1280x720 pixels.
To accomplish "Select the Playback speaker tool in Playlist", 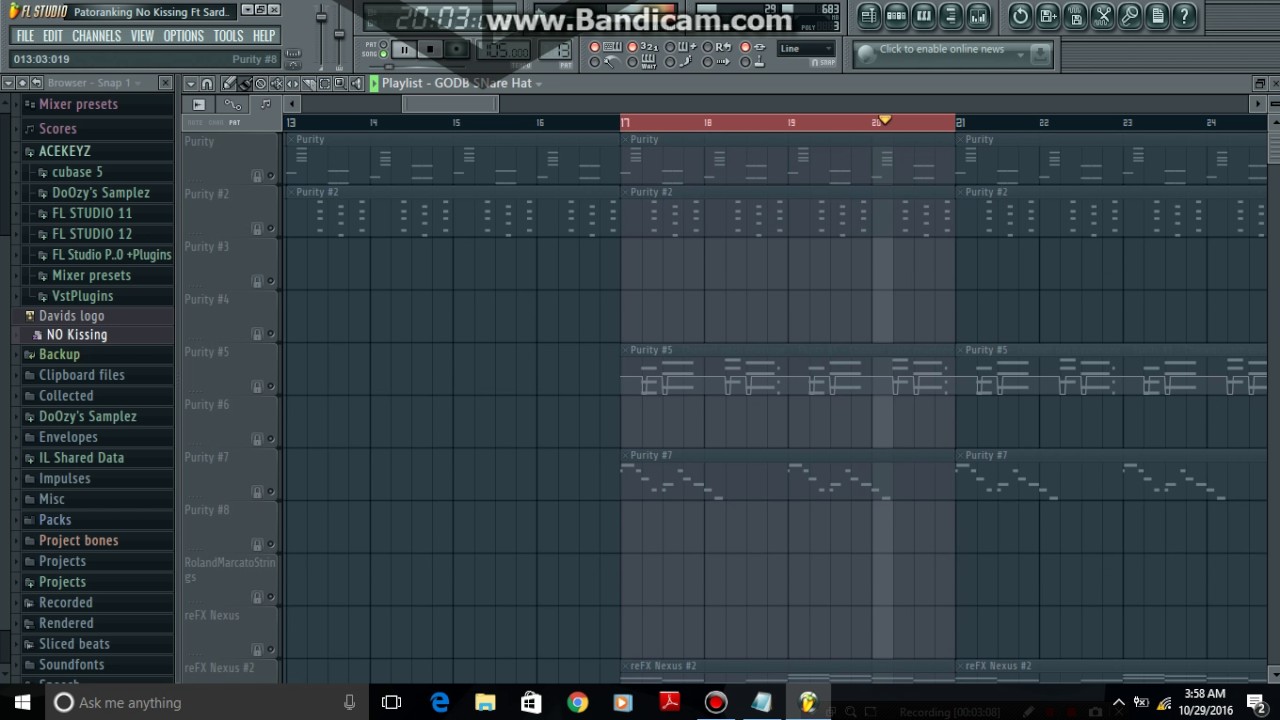I will 357,83.
